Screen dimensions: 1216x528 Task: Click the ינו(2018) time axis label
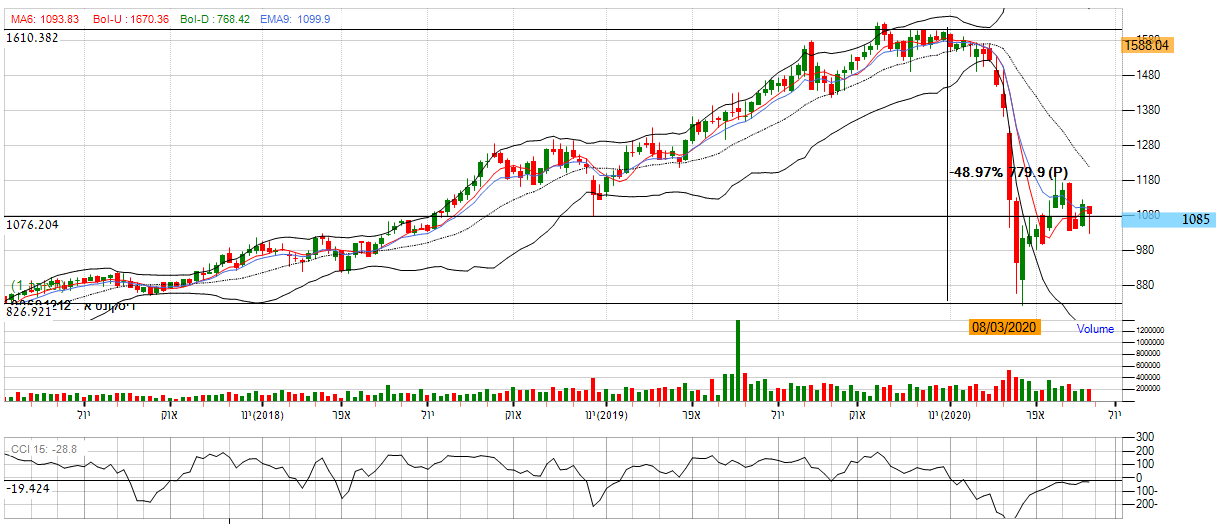pos(263,414)
